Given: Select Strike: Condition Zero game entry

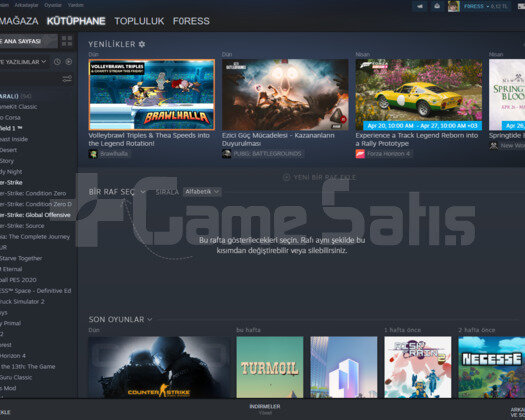Looking at the screenshot, I should click(33, 193).
